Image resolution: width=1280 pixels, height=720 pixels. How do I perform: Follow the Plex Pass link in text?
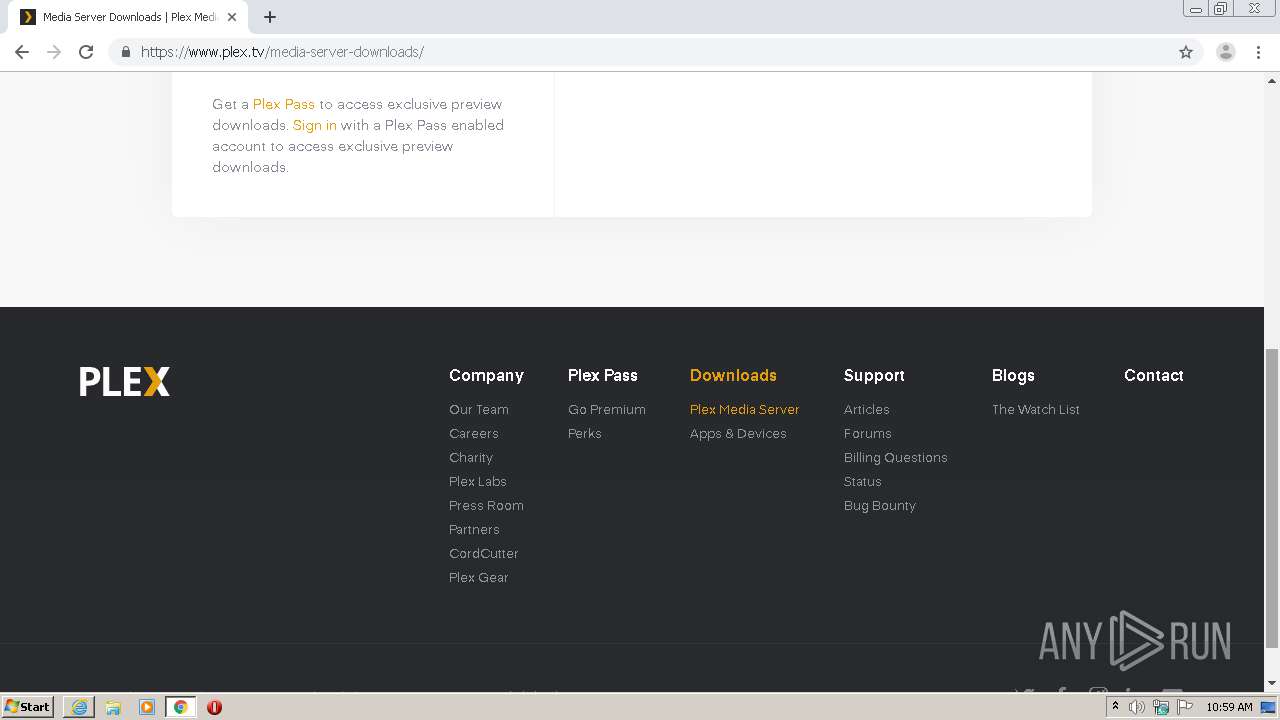tap(284, 104)
